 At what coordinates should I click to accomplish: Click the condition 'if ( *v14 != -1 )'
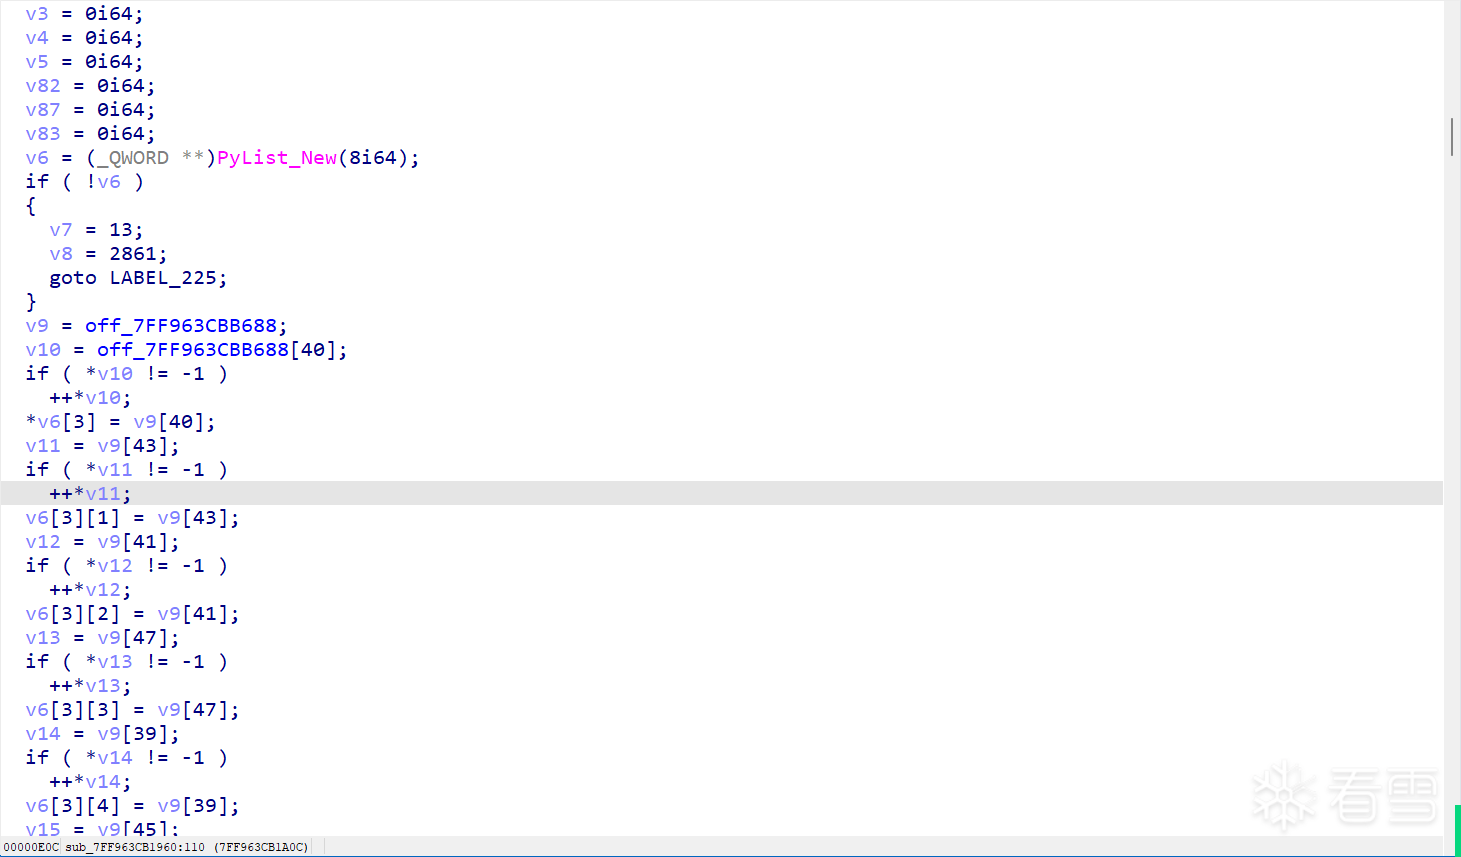click(126, 758)
